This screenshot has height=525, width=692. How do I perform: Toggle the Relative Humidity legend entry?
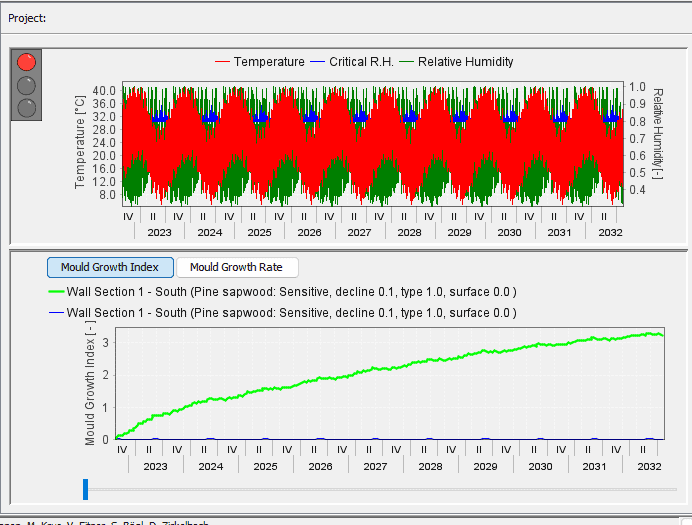456,62
